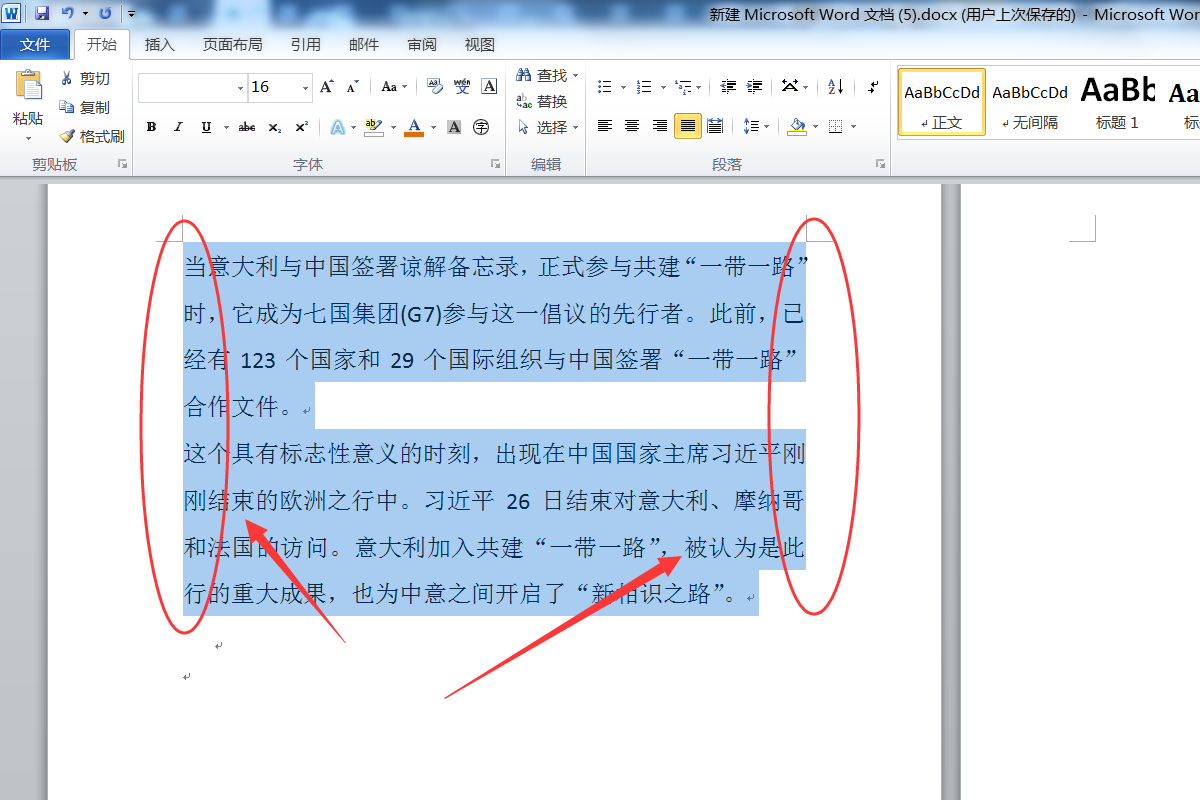Apply the text effects glowing A

point(337,127)
